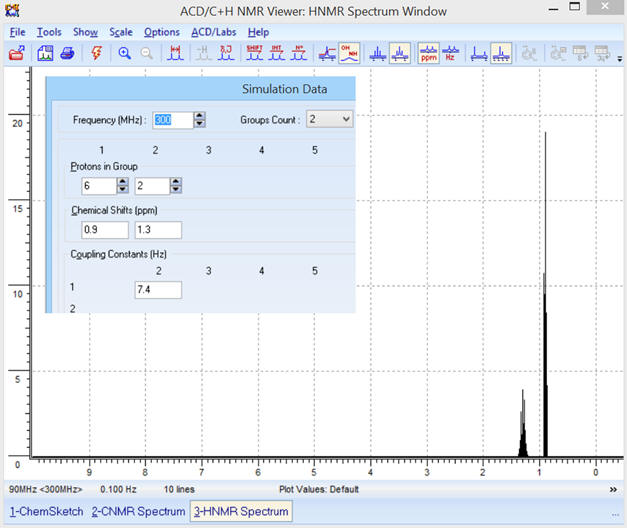Screen dimensions: 627x528
Task: Decrease frequency with the down arrow
Action: coord(199,124)
